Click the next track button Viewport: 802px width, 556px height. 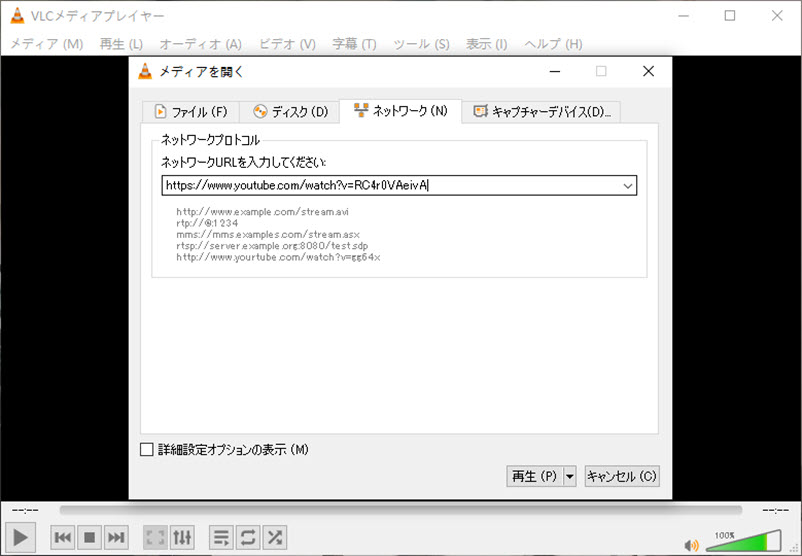pos(116,537)
